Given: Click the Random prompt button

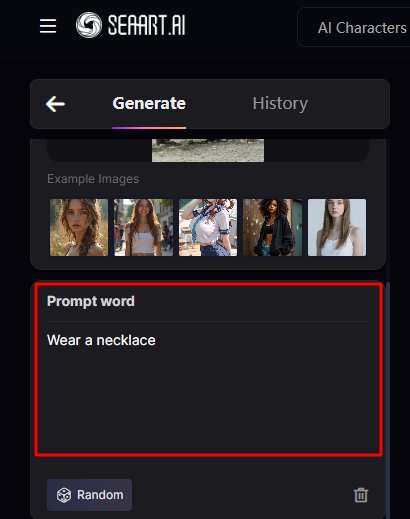Looking at the screenshot, I should click(89, 495).
